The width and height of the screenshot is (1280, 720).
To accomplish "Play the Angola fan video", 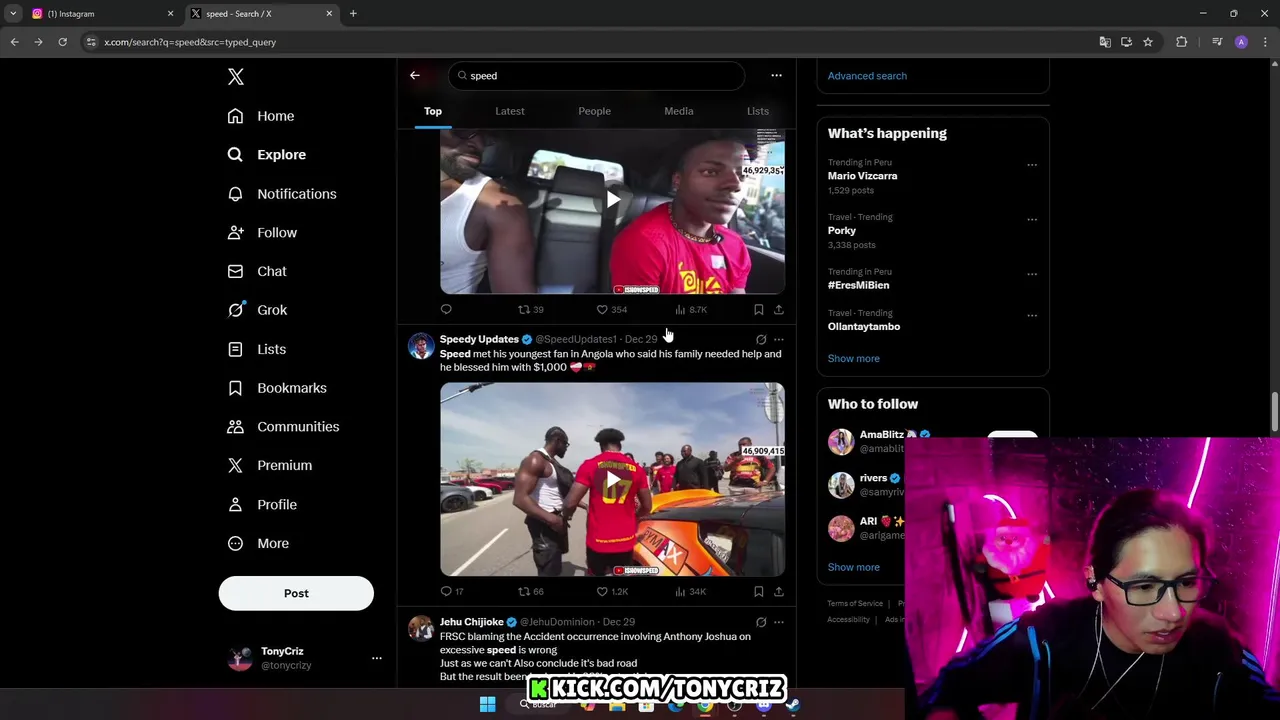I will [x=613, y=479].
